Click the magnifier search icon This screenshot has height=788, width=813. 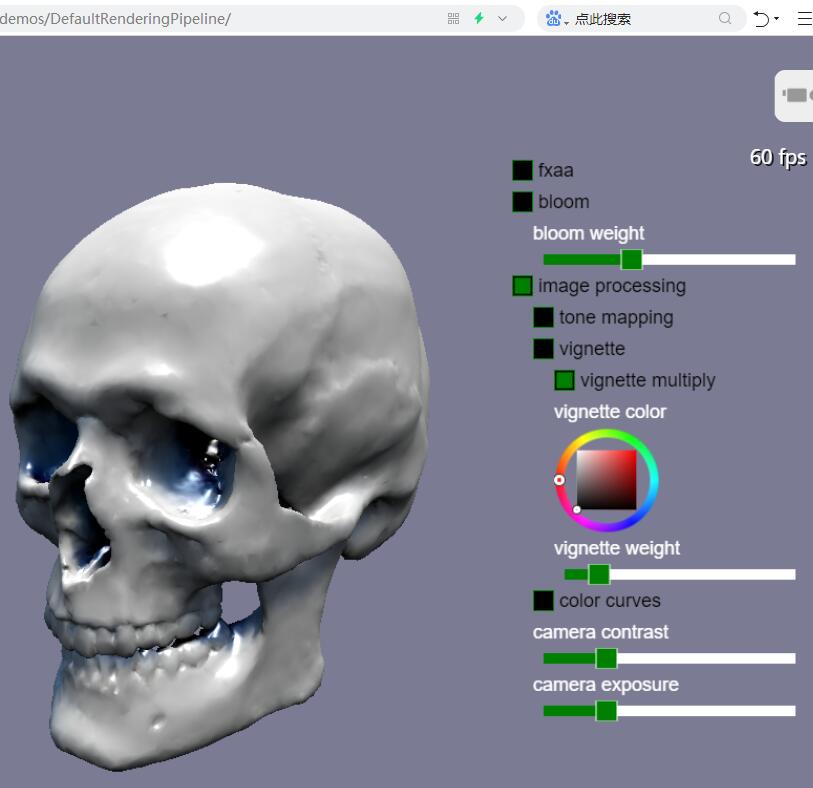725,18
